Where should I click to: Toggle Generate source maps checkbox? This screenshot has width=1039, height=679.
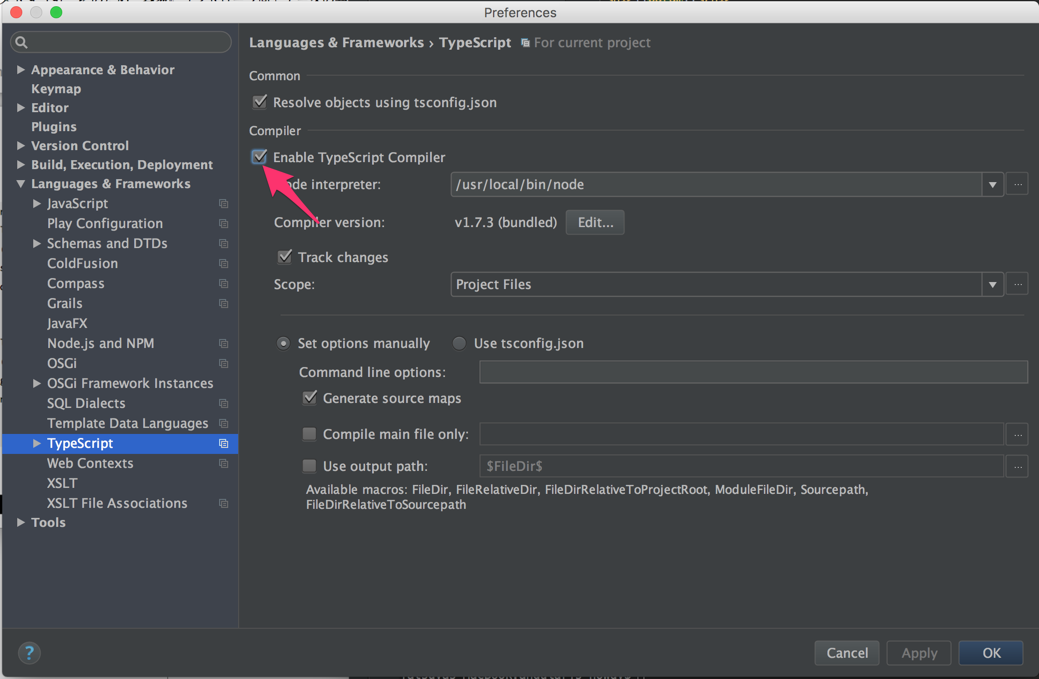[x=309, y=398]
